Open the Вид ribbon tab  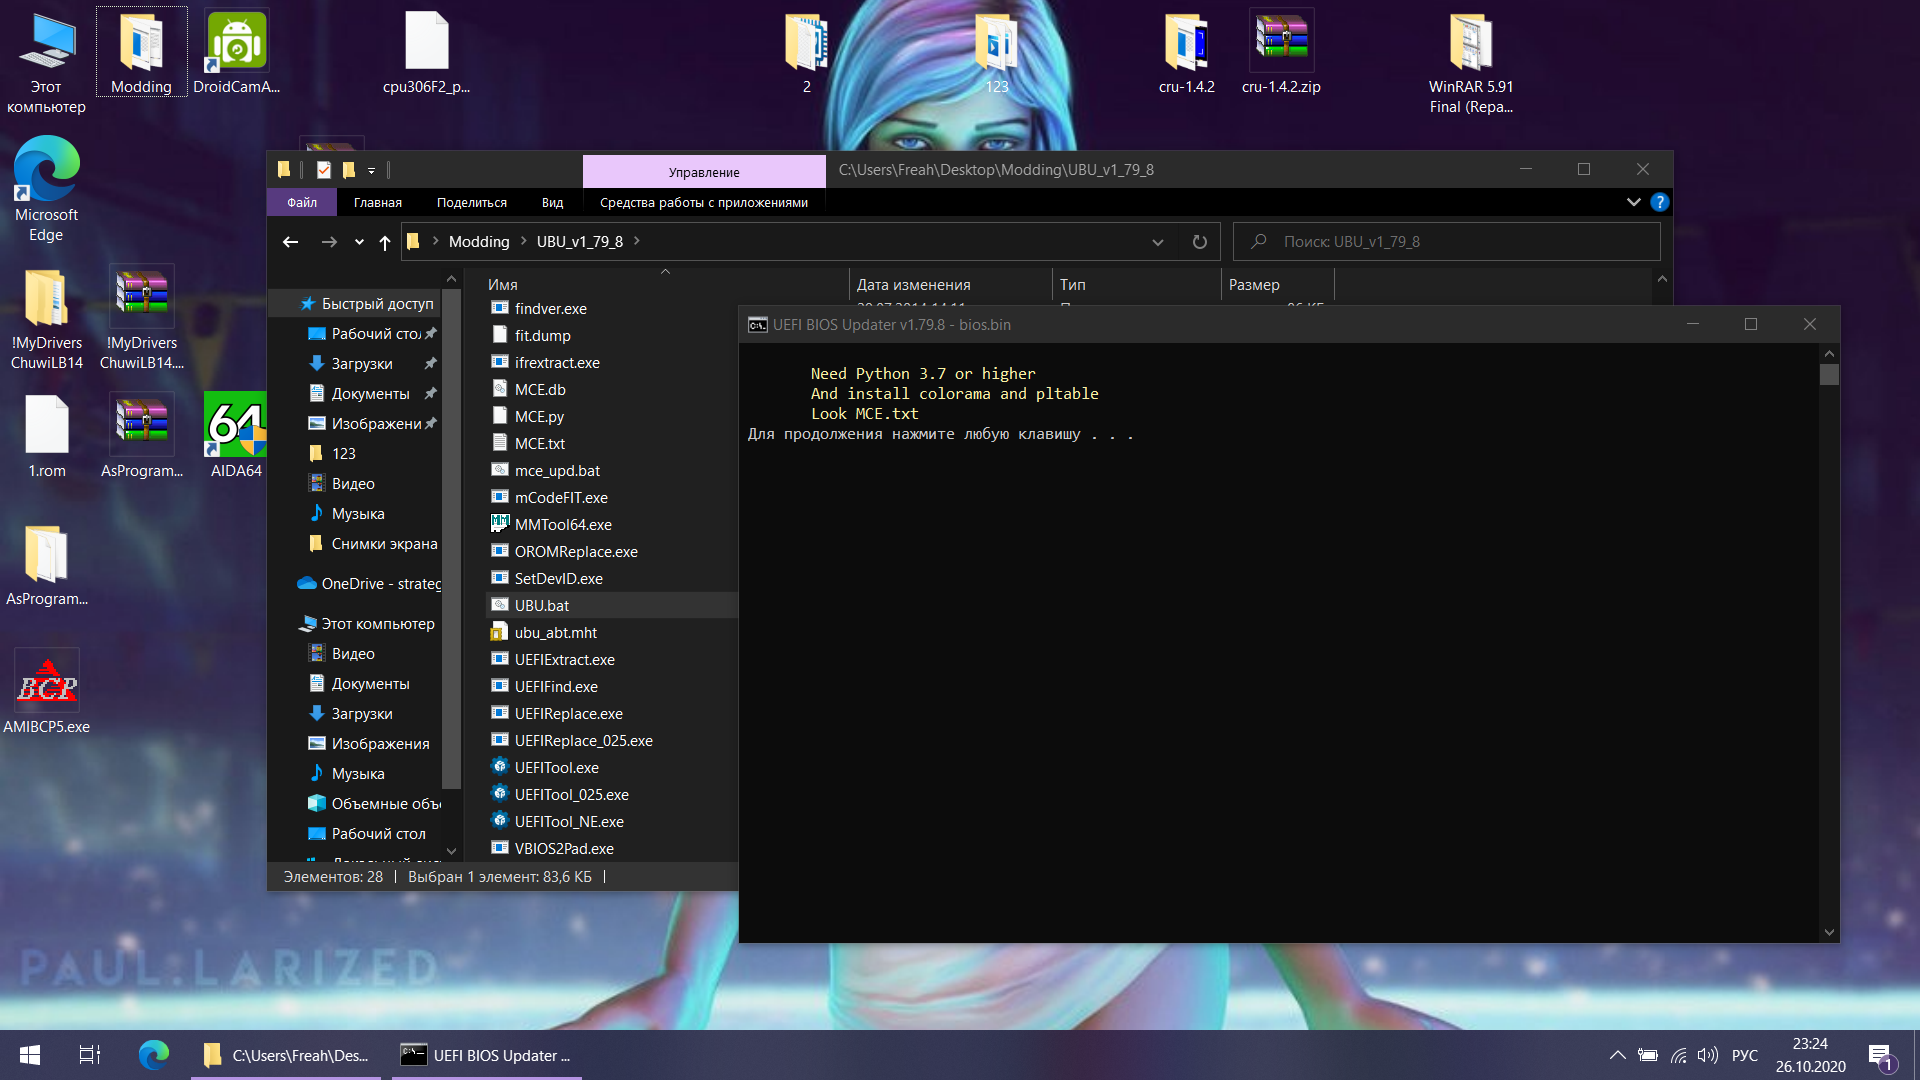[x=552, y=203]
